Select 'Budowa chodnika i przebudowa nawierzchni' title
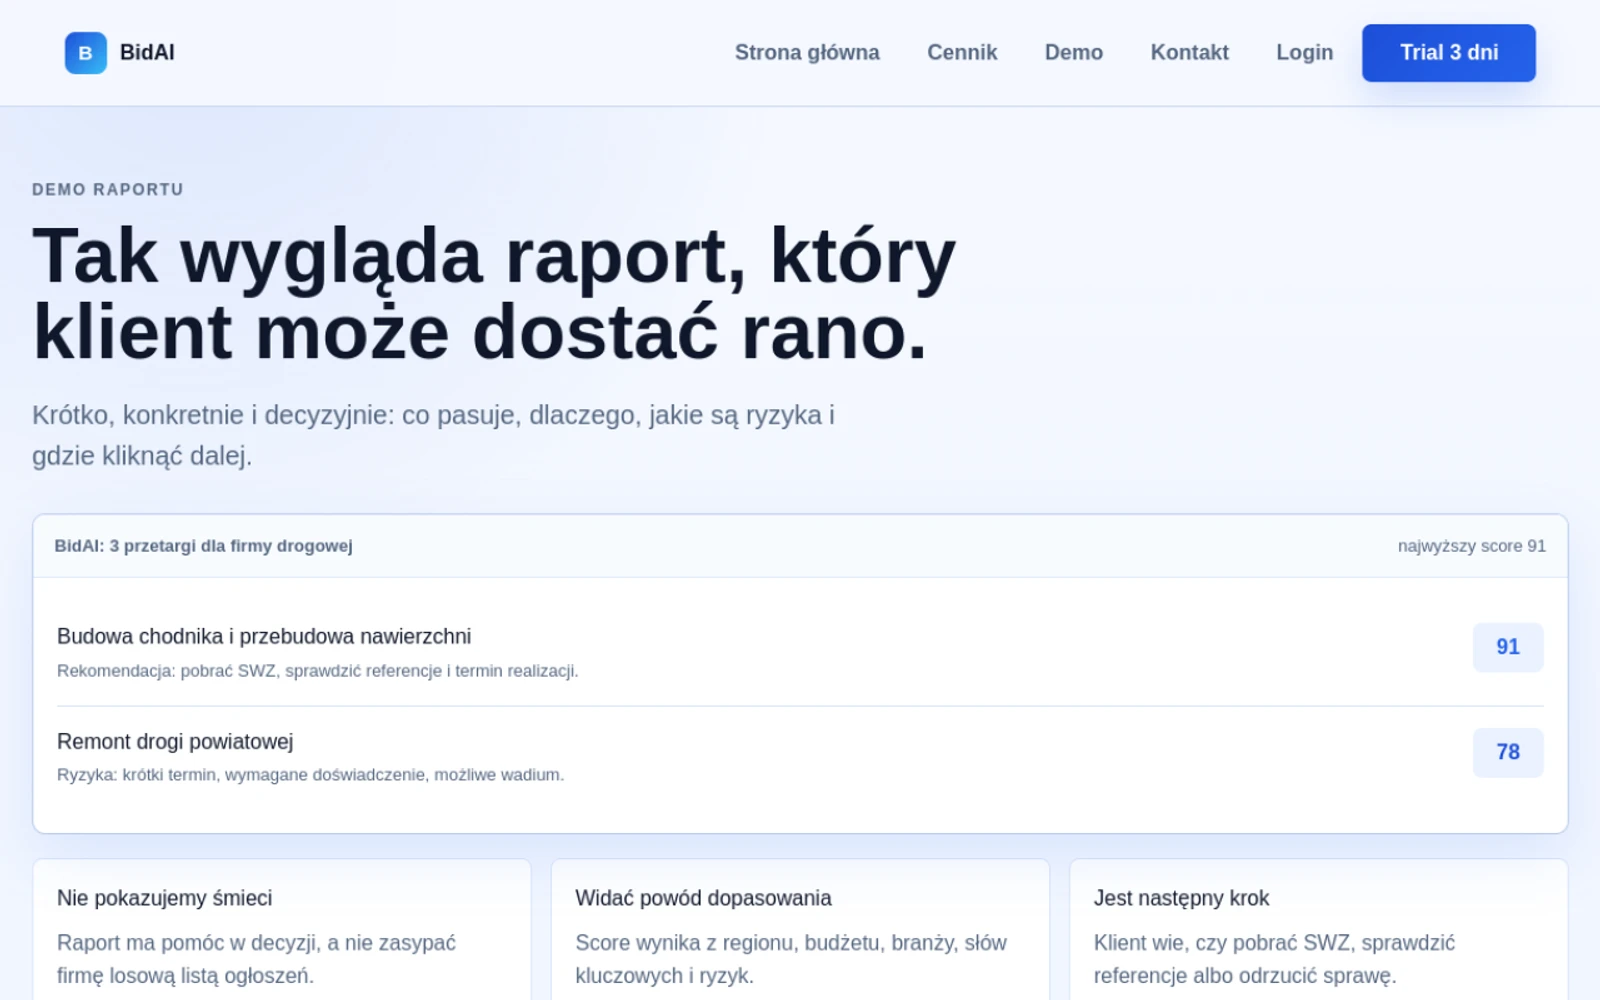The image size is (1600, 1000). [264, 636]
